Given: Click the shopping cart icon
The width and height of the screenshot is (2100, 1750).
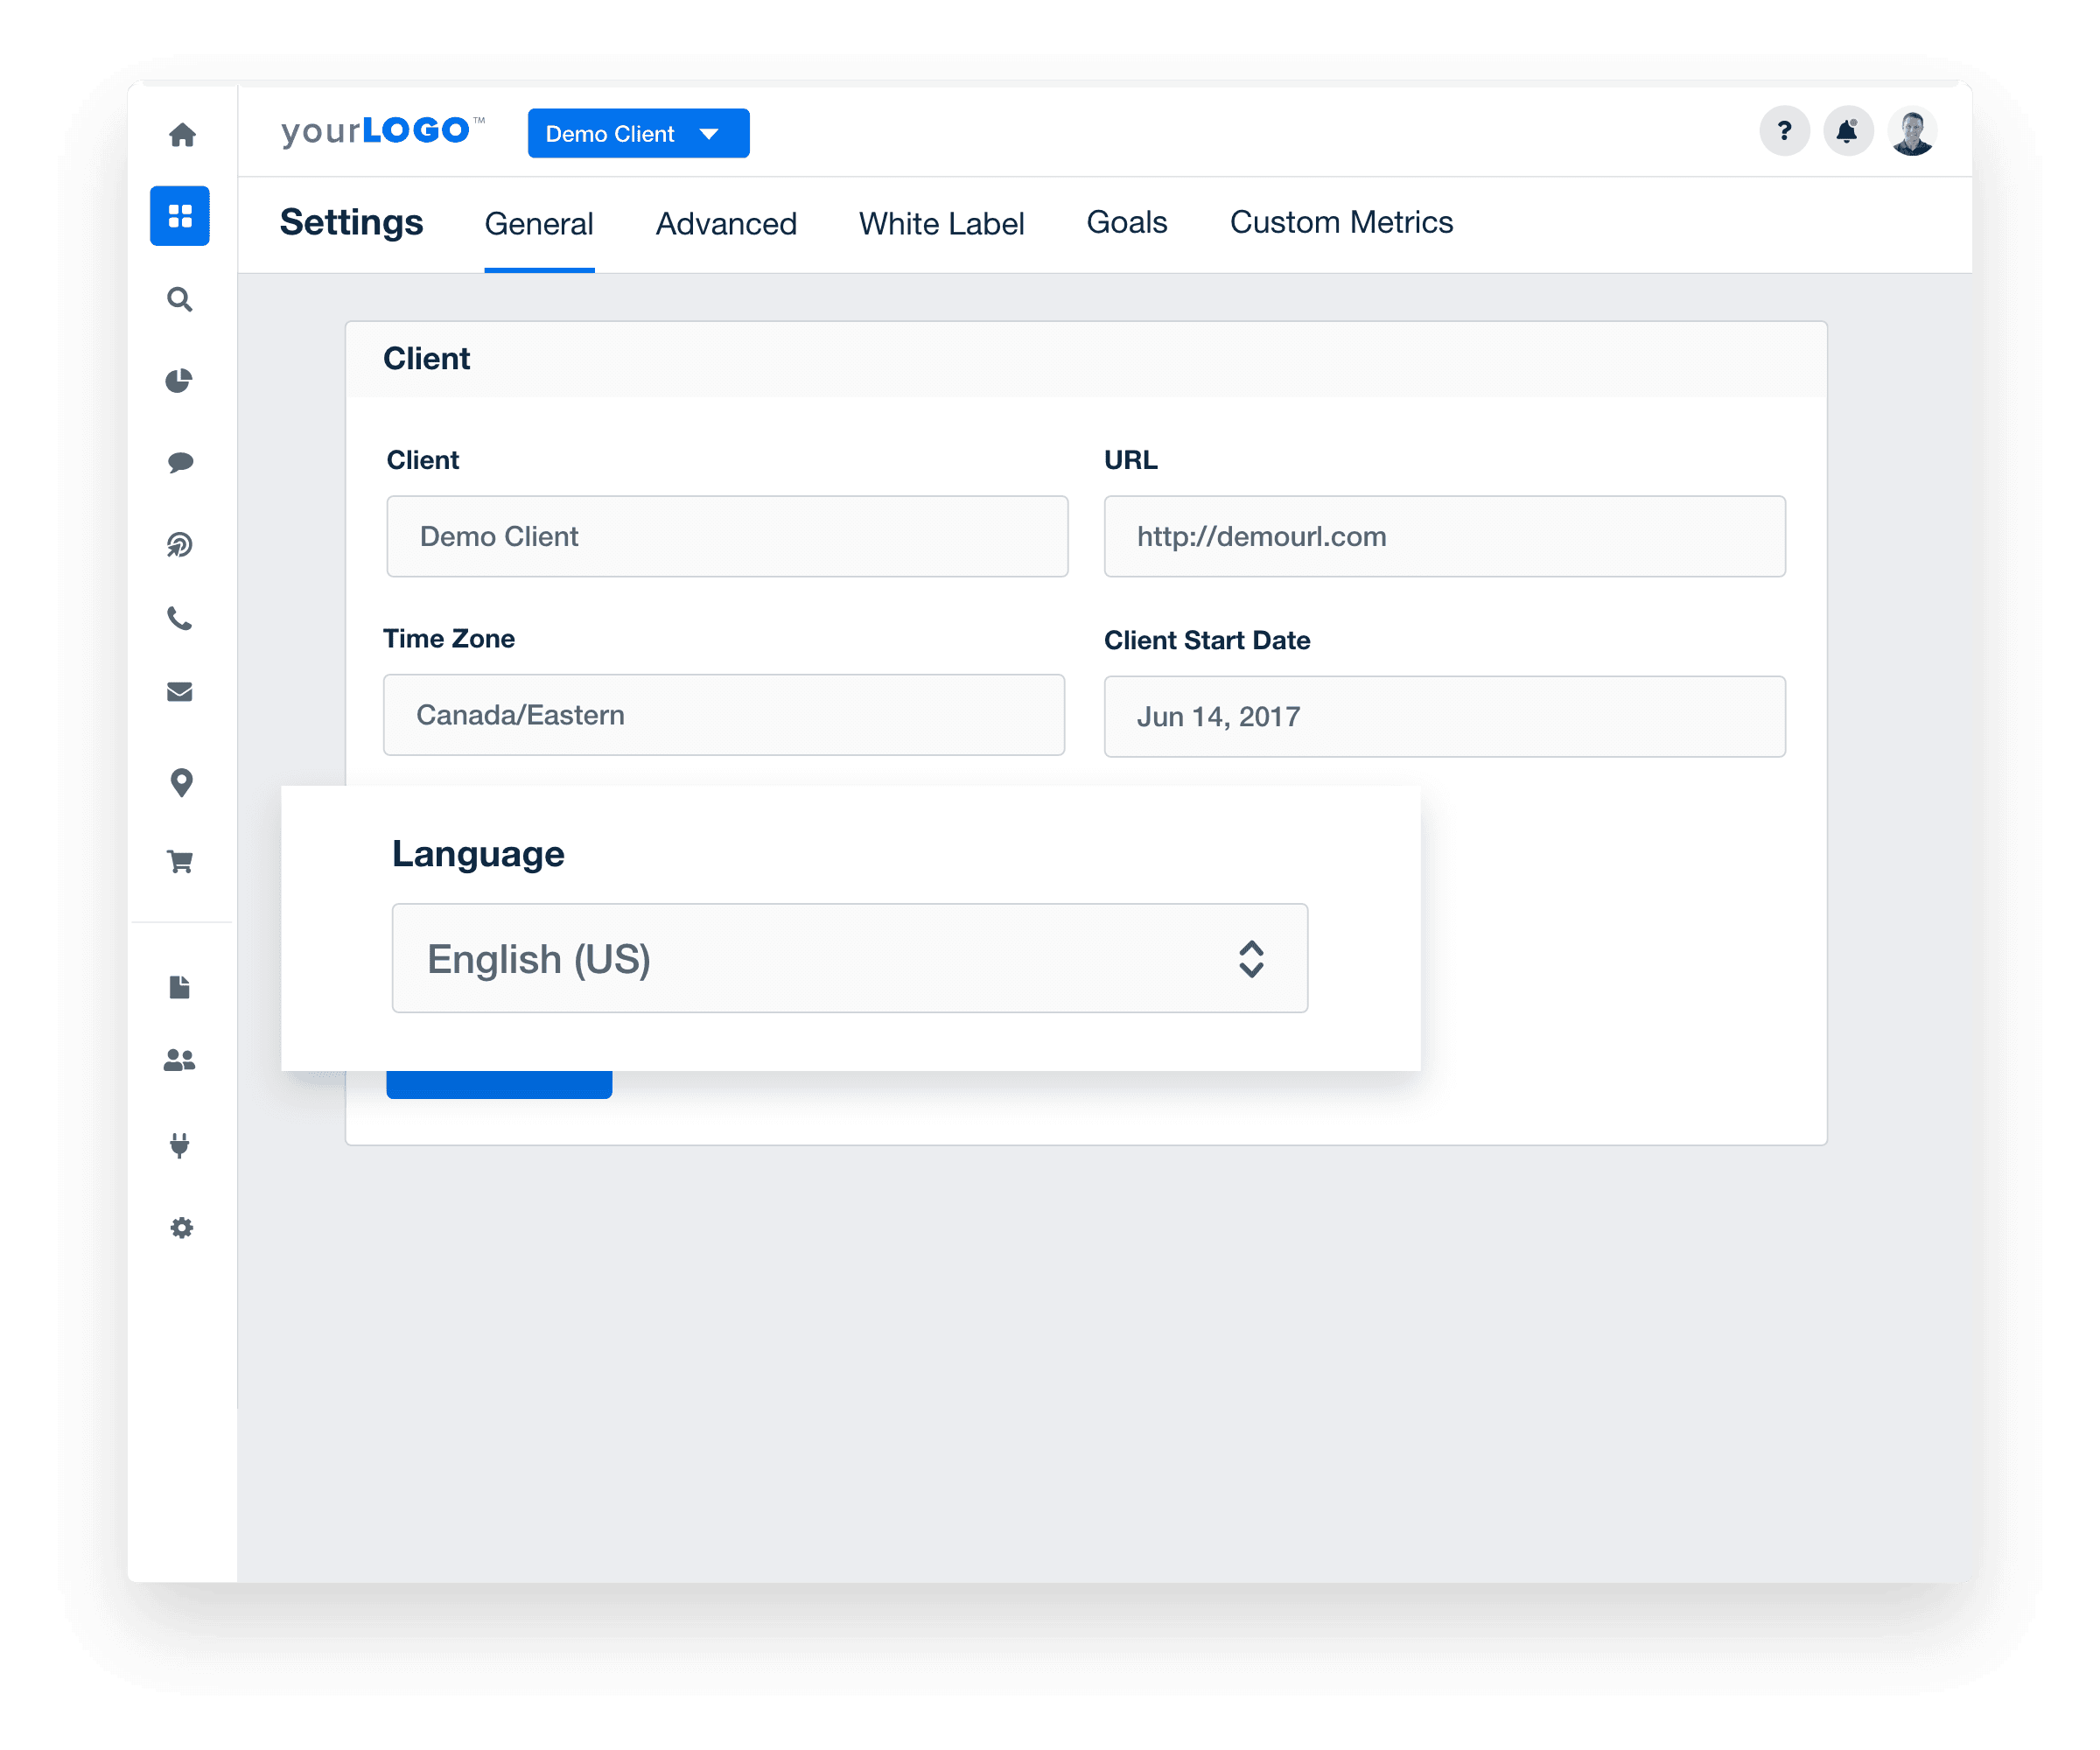Looking at the screenshot, I should coord(181,862).
